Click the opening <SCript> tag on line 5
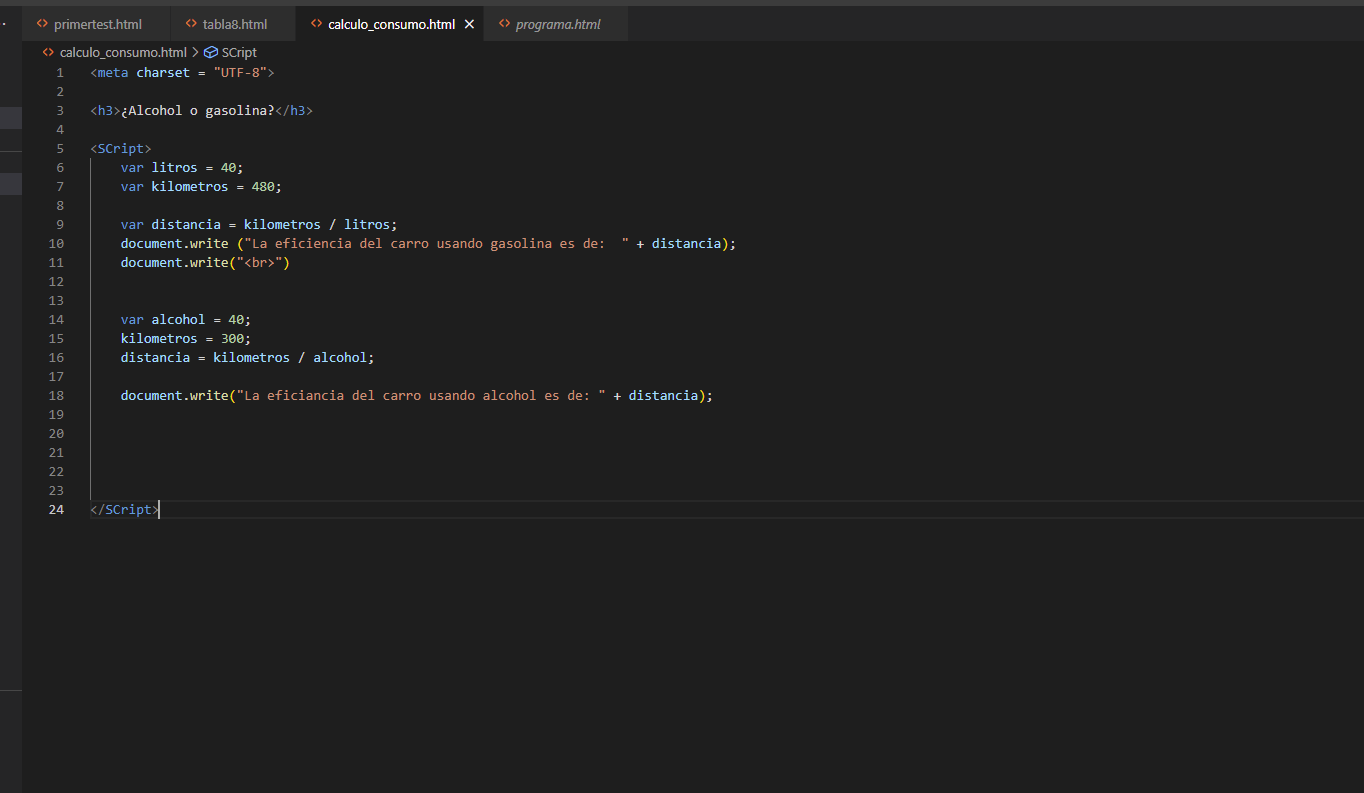The height and width of the screenshot is (793, 1364). pyautogui.click(x=121, y=149)
